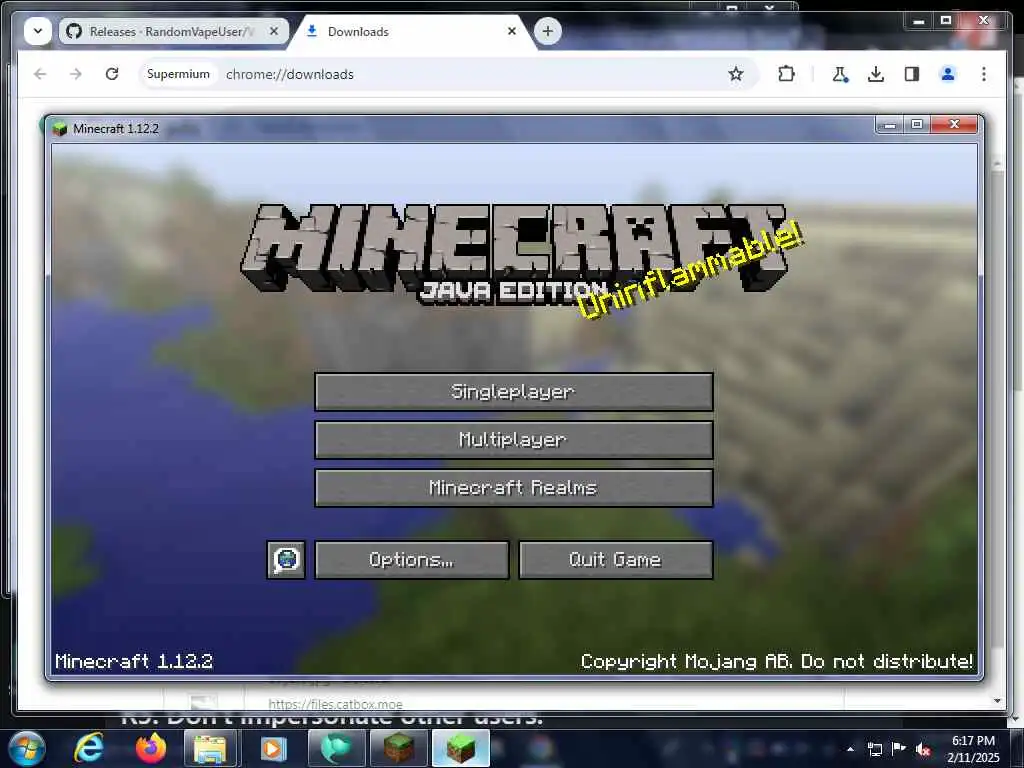Viewport: 1024px width, 768px height.
Task: Open a new browser tab
Action: [x=547, y=31]
